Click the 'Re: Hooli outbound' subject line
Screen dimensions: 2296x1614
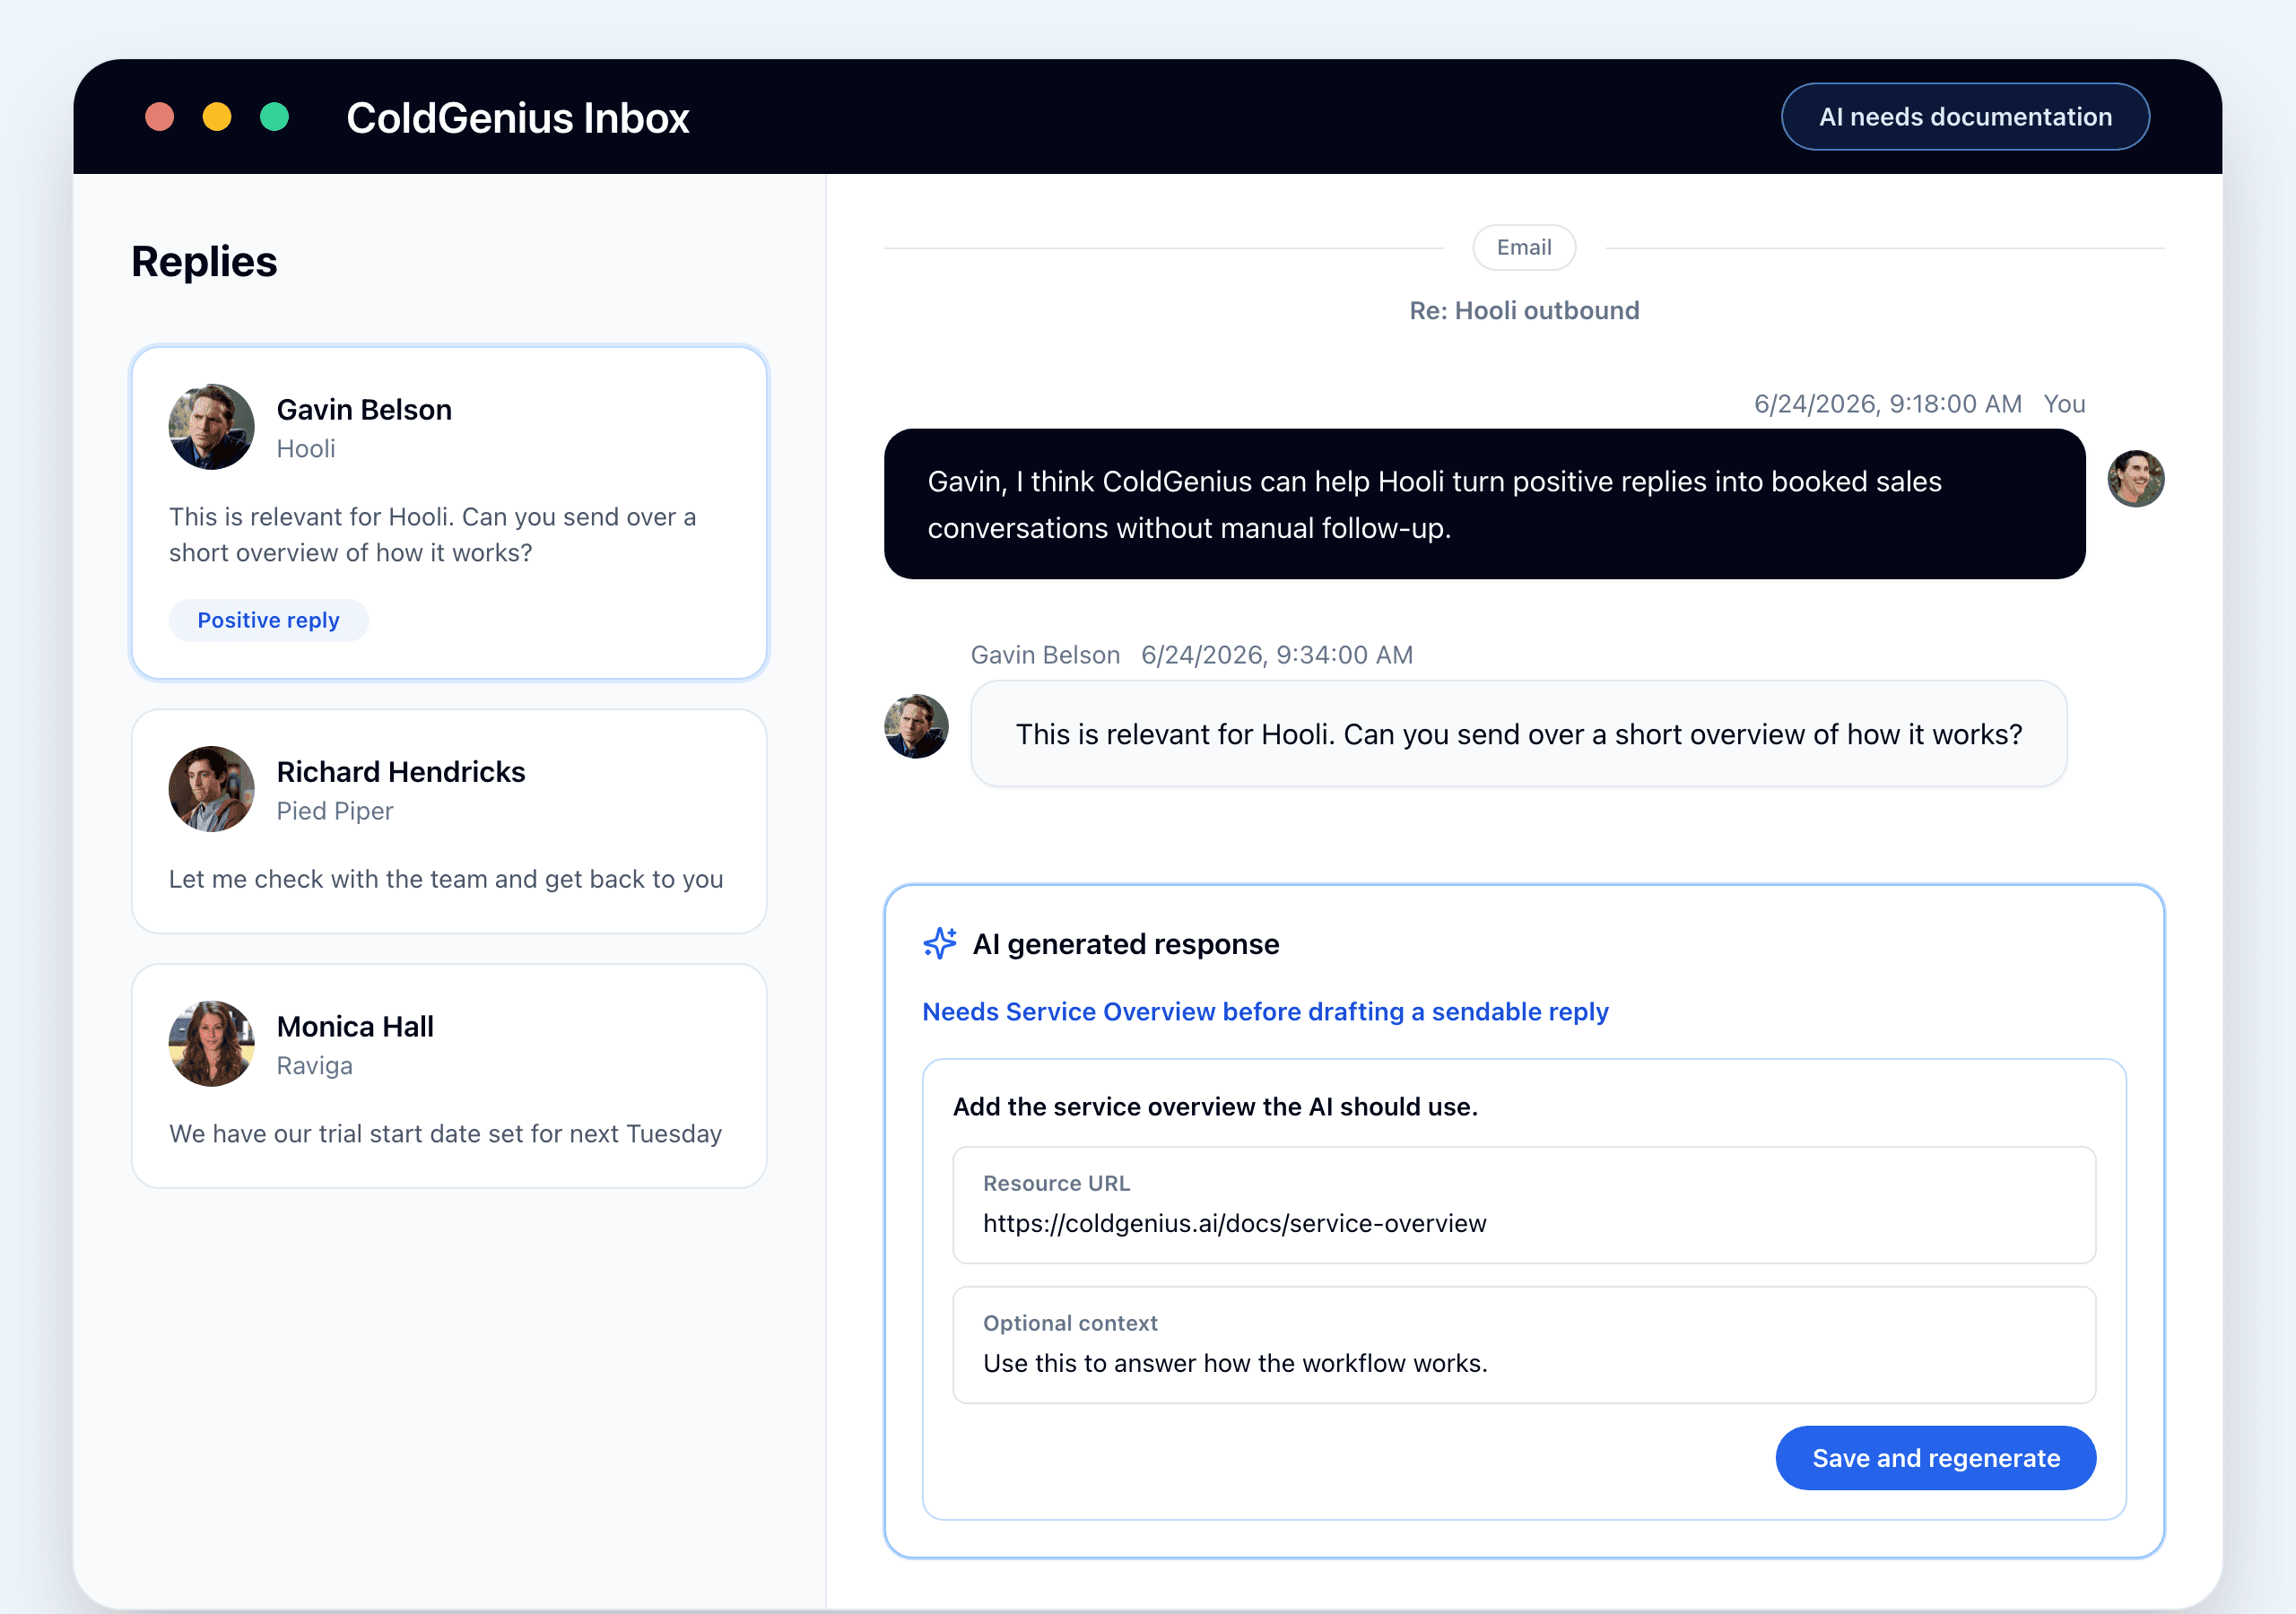1524,311
